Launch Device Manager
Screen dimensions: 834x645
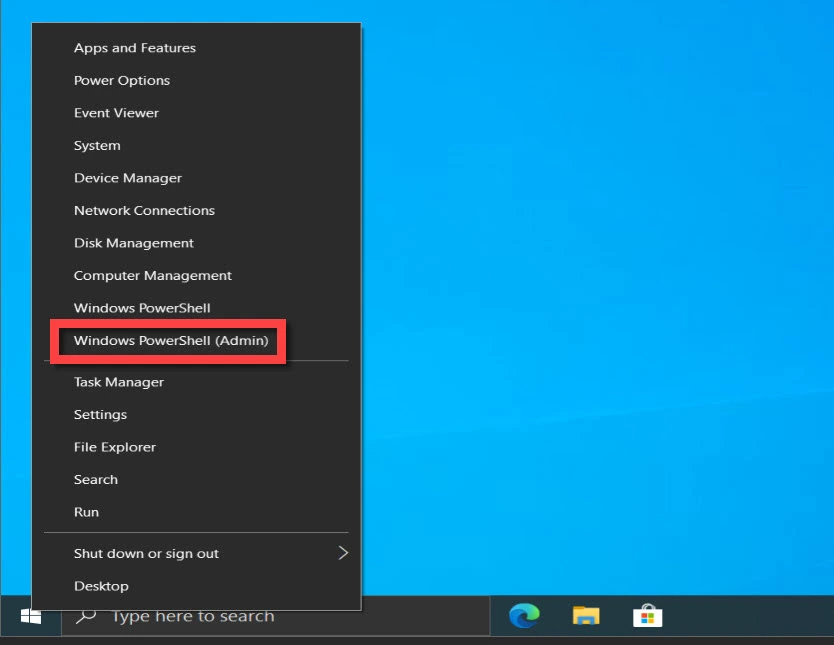coord(196,178)
